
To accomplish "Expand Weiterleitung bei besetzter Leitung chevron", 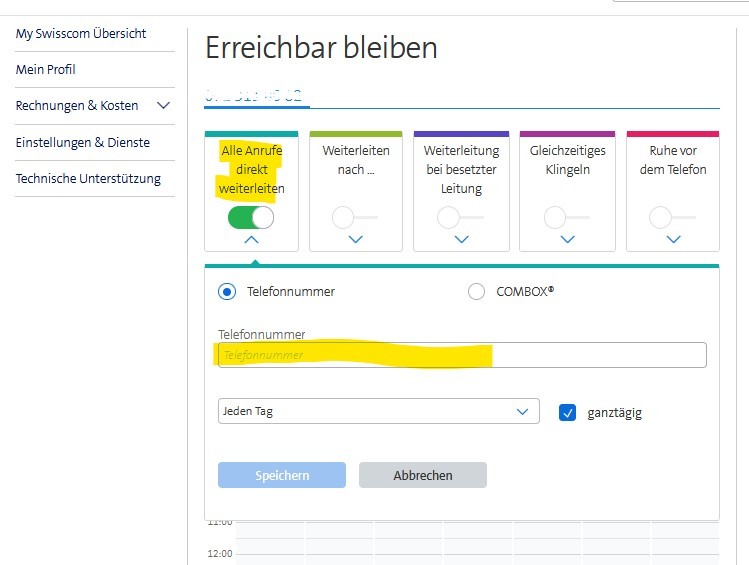I will click(x=461, y=239).
